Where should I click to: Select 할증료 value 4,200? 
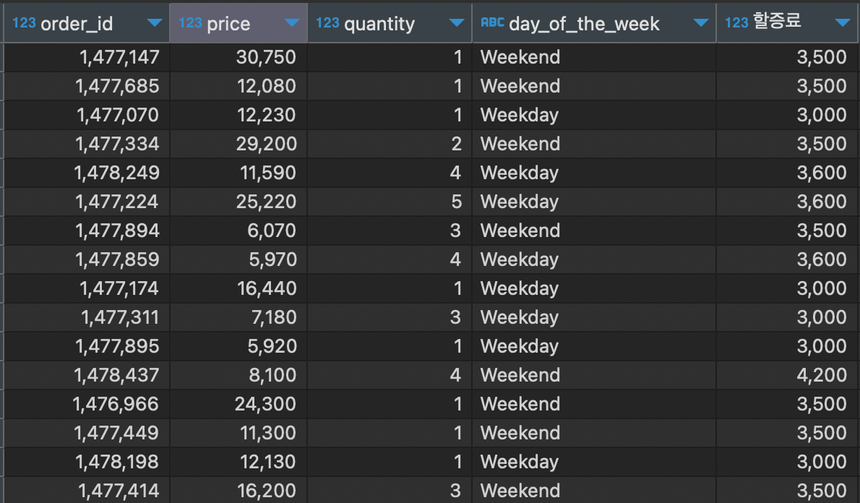point(788,375)
